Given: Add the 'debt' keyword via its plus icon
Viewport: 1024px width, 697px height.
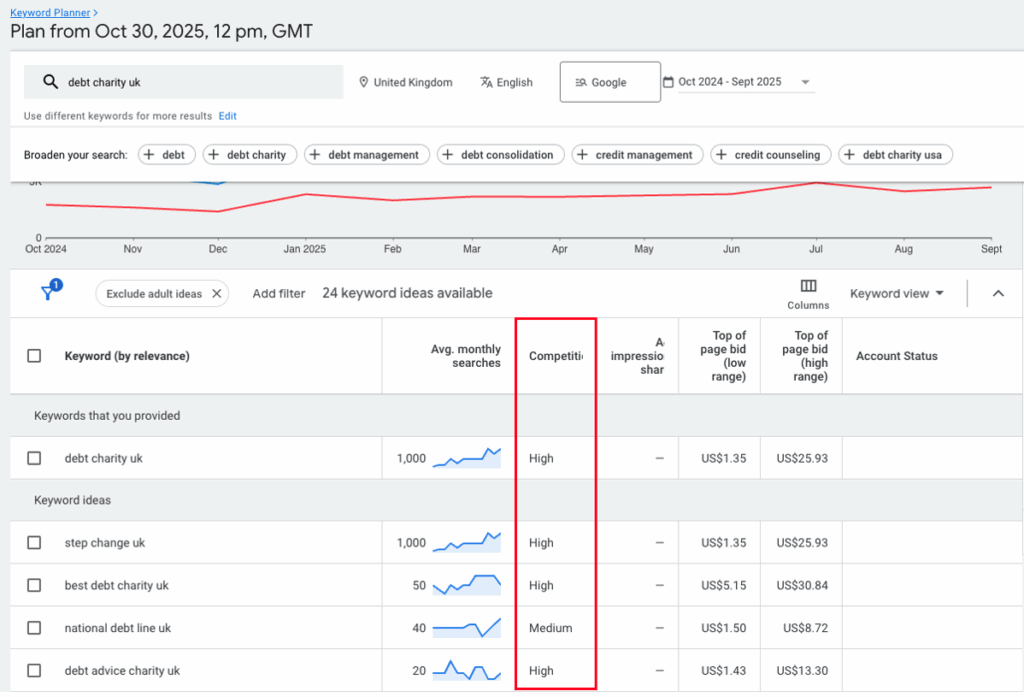Looking at the screenshot, I should coord(149,154).
